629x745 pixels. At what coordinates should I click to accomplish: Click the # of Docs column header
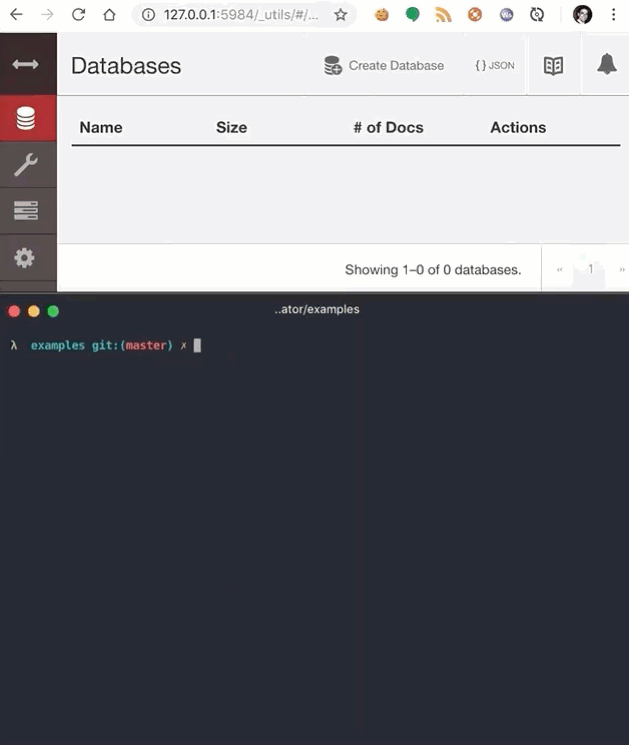(388, 127)
